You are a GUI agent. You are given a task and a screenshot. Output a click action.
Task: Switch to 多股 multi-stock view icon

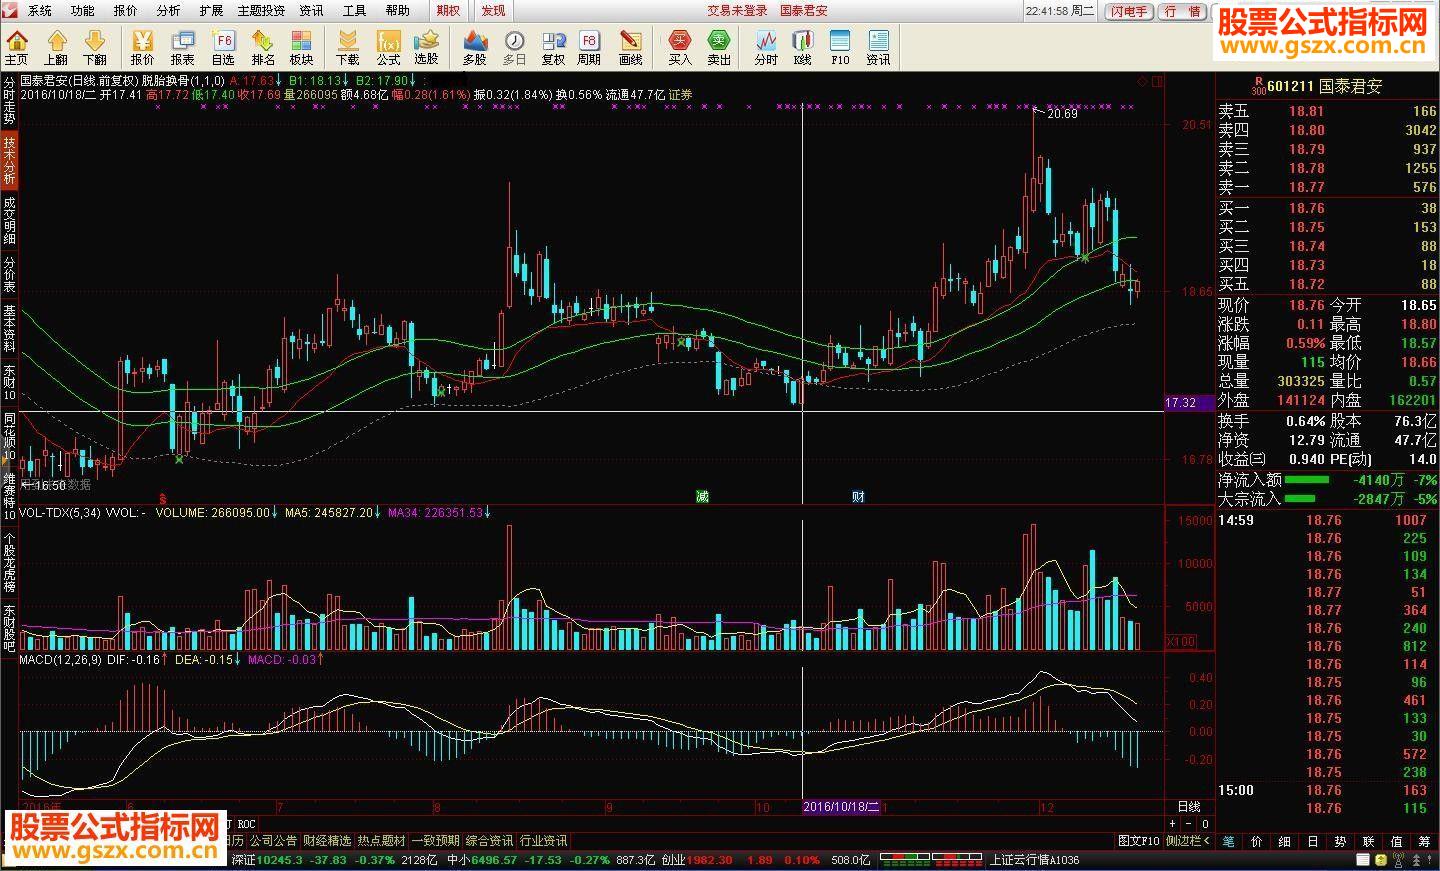click(475, 47)
